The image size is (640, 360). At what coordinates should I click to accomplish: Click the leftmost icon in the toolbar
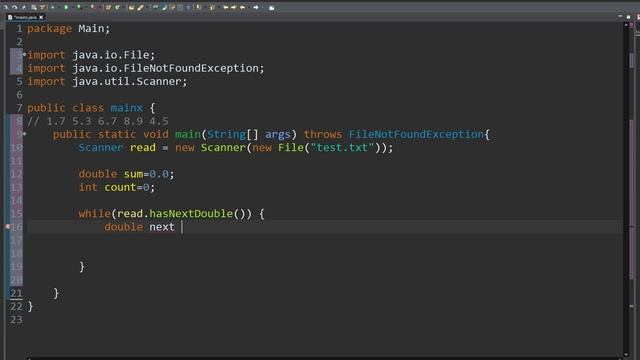[6, 7]
